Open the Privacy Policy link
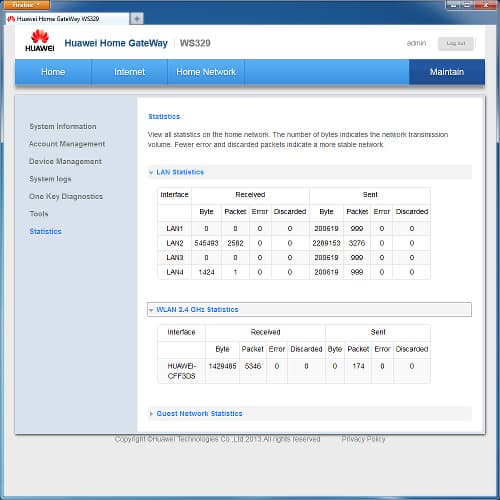 point(363,439)
